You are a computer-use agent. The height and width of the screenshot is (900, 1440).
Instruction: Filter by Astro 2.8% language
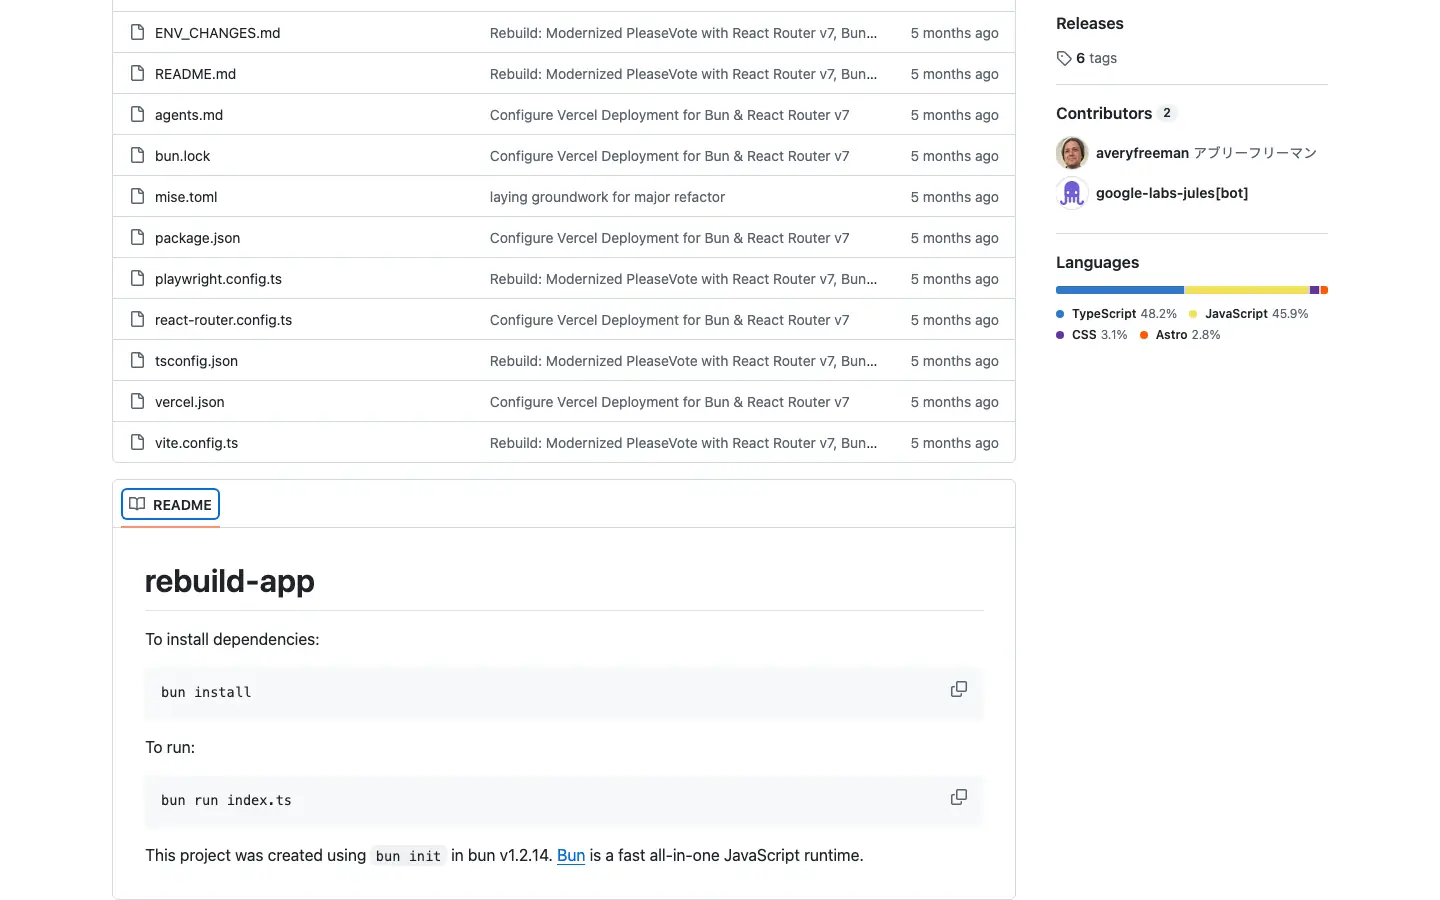tap(1180, 335)
